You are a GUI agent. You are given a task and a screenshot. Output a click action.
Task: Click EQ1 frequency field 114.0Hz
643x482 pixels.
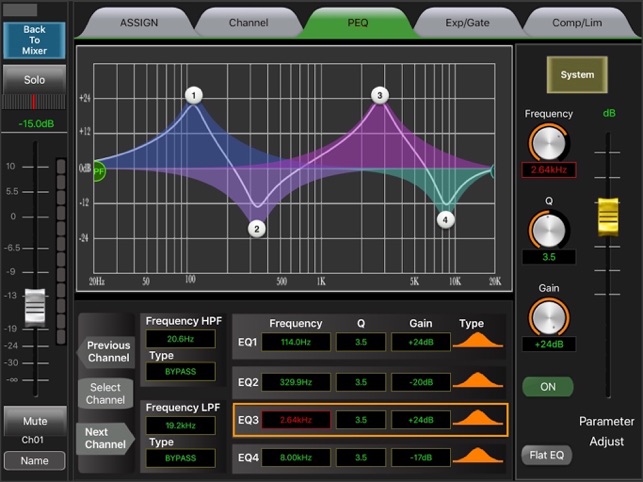[x=296, y=342]
